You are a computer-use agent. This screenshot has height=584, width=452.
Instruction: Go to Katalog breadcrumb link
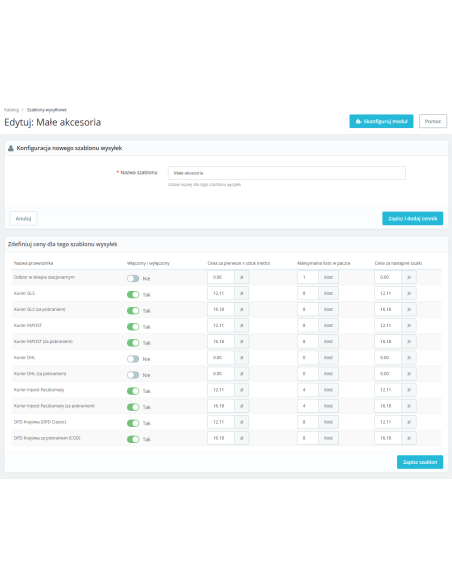pos(12,110)
